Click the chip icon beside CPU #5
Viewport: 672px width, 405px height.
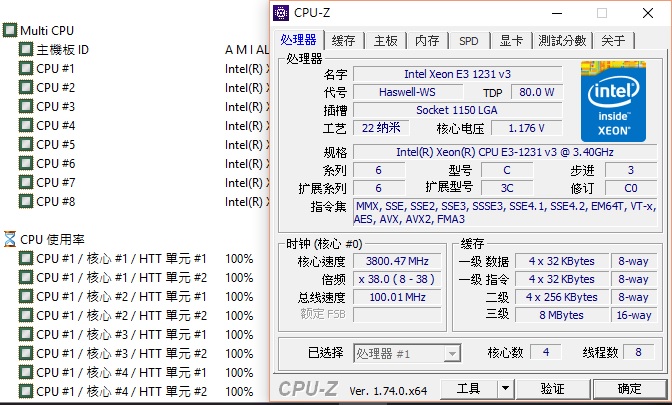[x=26, y=144]
